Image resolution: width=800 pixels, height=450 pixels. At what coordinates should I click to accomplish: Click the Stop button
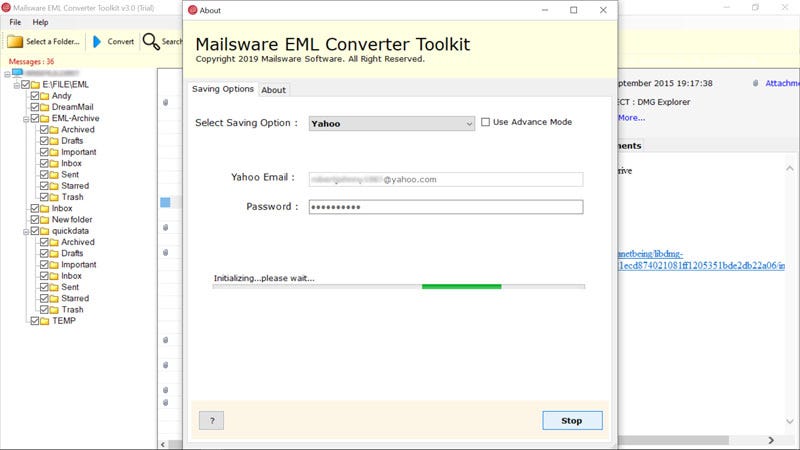pos(572,420)
